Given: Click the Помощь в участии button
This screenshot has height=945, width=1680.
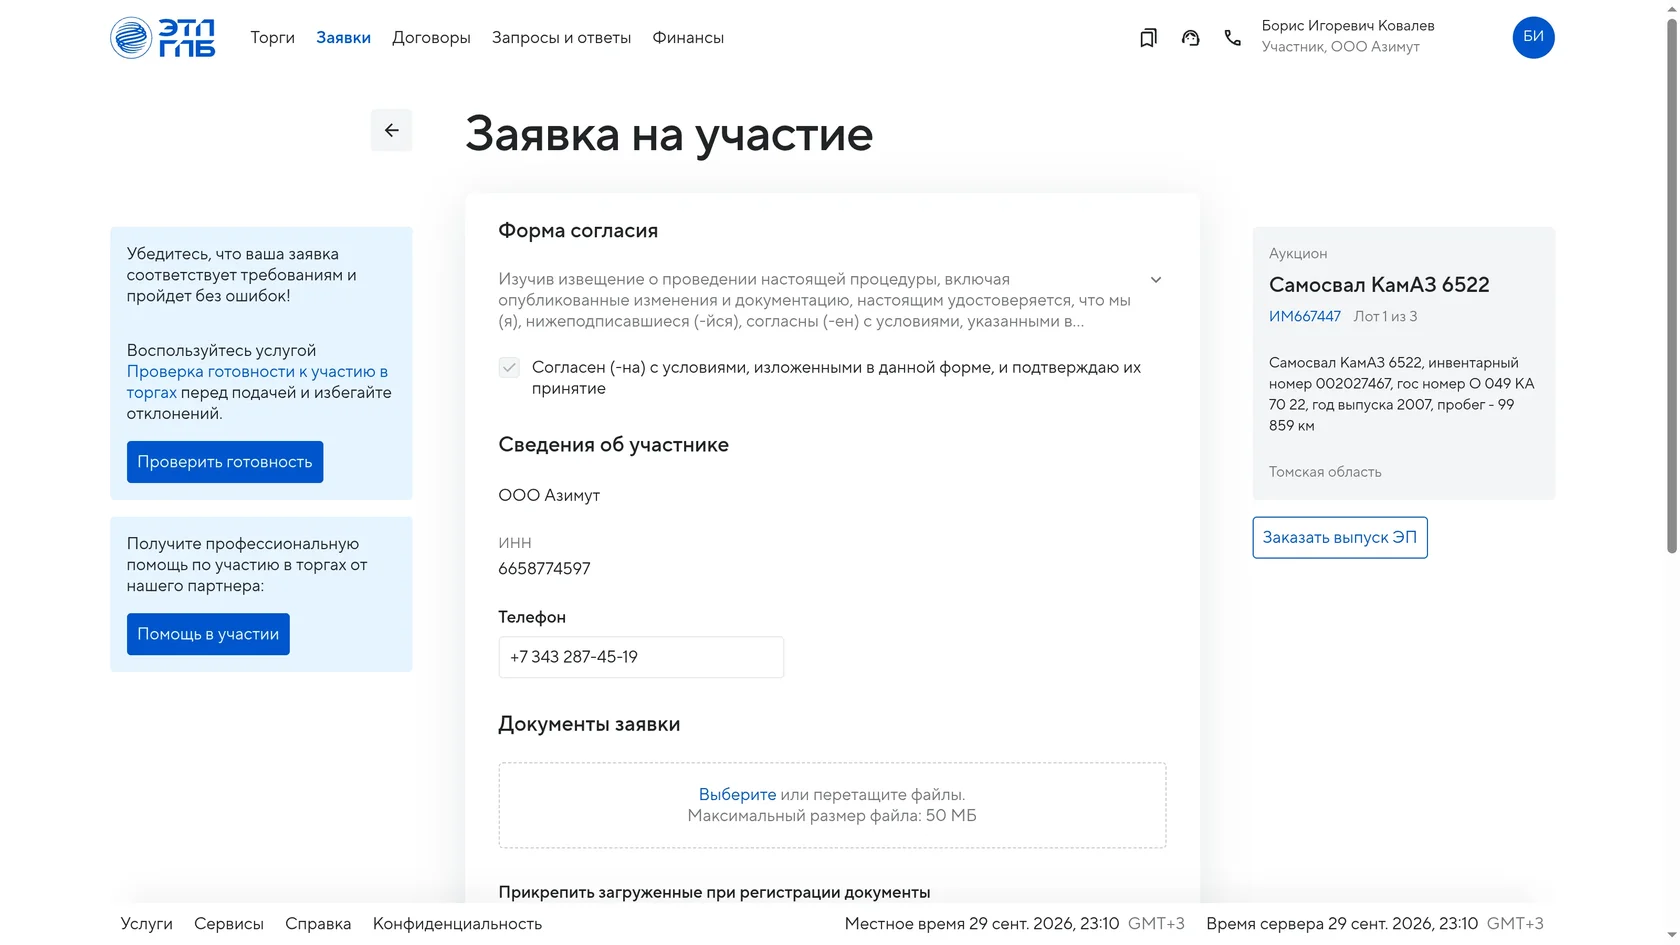Looking at the screenshot, I should (208, 634).
